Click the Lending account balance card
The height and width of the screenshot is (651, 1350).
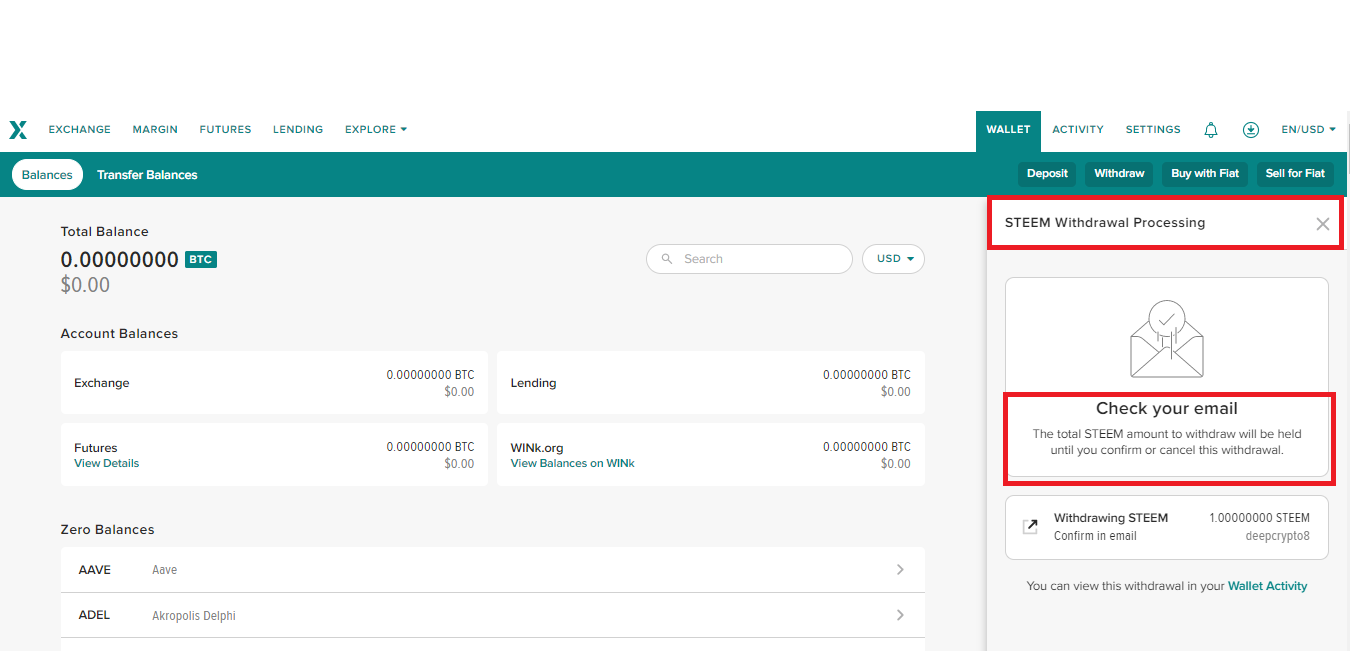pyautogui.click(x=711, y=382)
